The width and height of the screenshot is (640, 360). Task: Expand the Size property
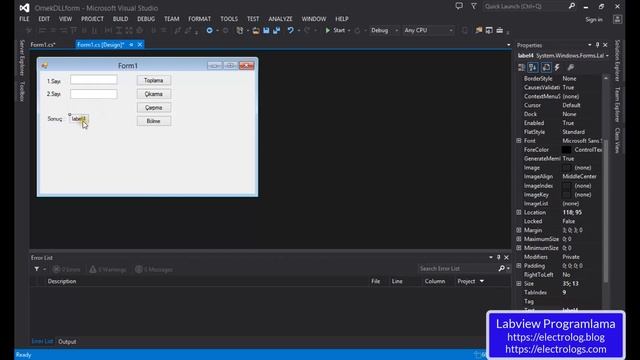[x=519, y=284]
